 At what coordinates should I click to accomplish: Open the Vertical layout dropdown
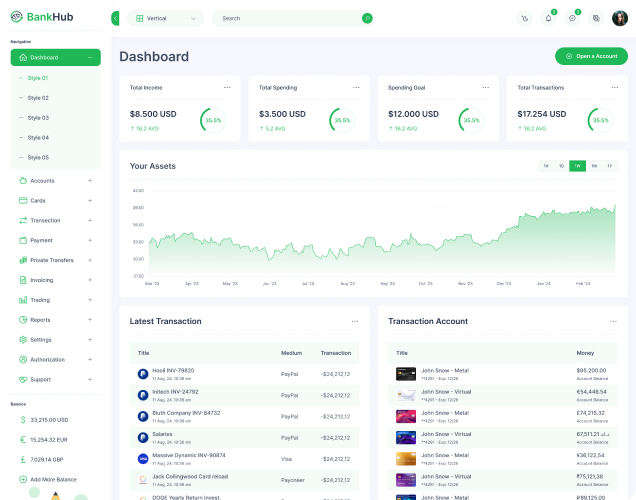click(164, 18)
